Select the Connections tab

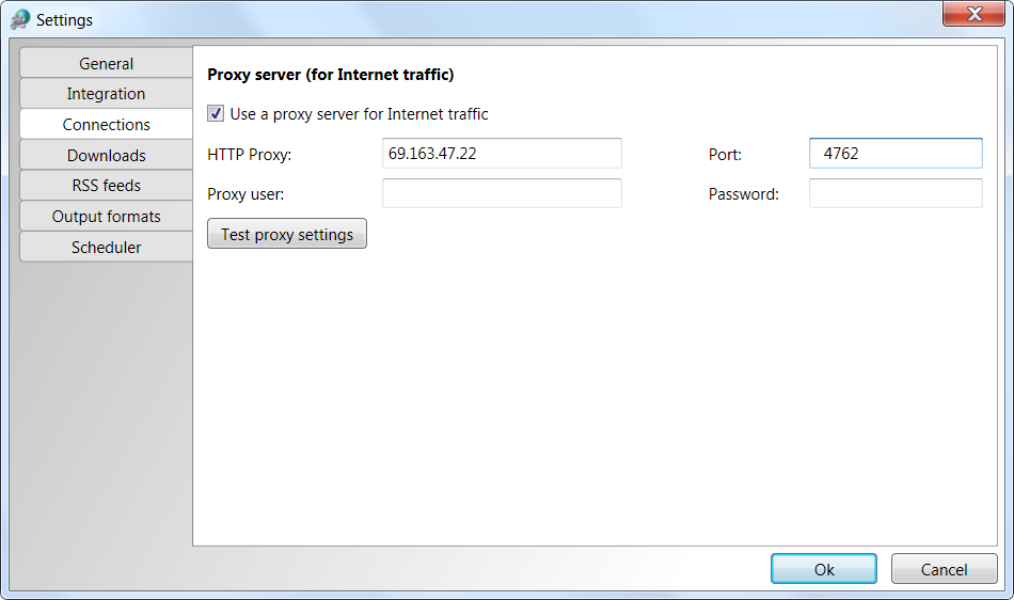point(106,124)
